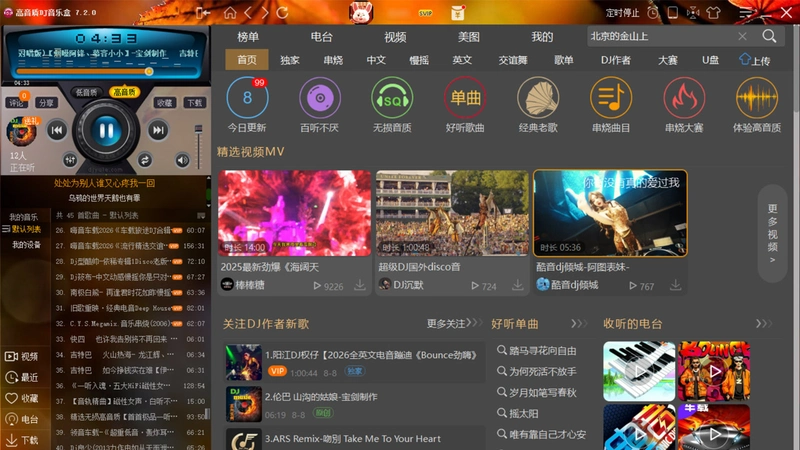This screenshot has height=450, width=800.
Task: Switch to the 电台 tab
Action: coord(321,37)
